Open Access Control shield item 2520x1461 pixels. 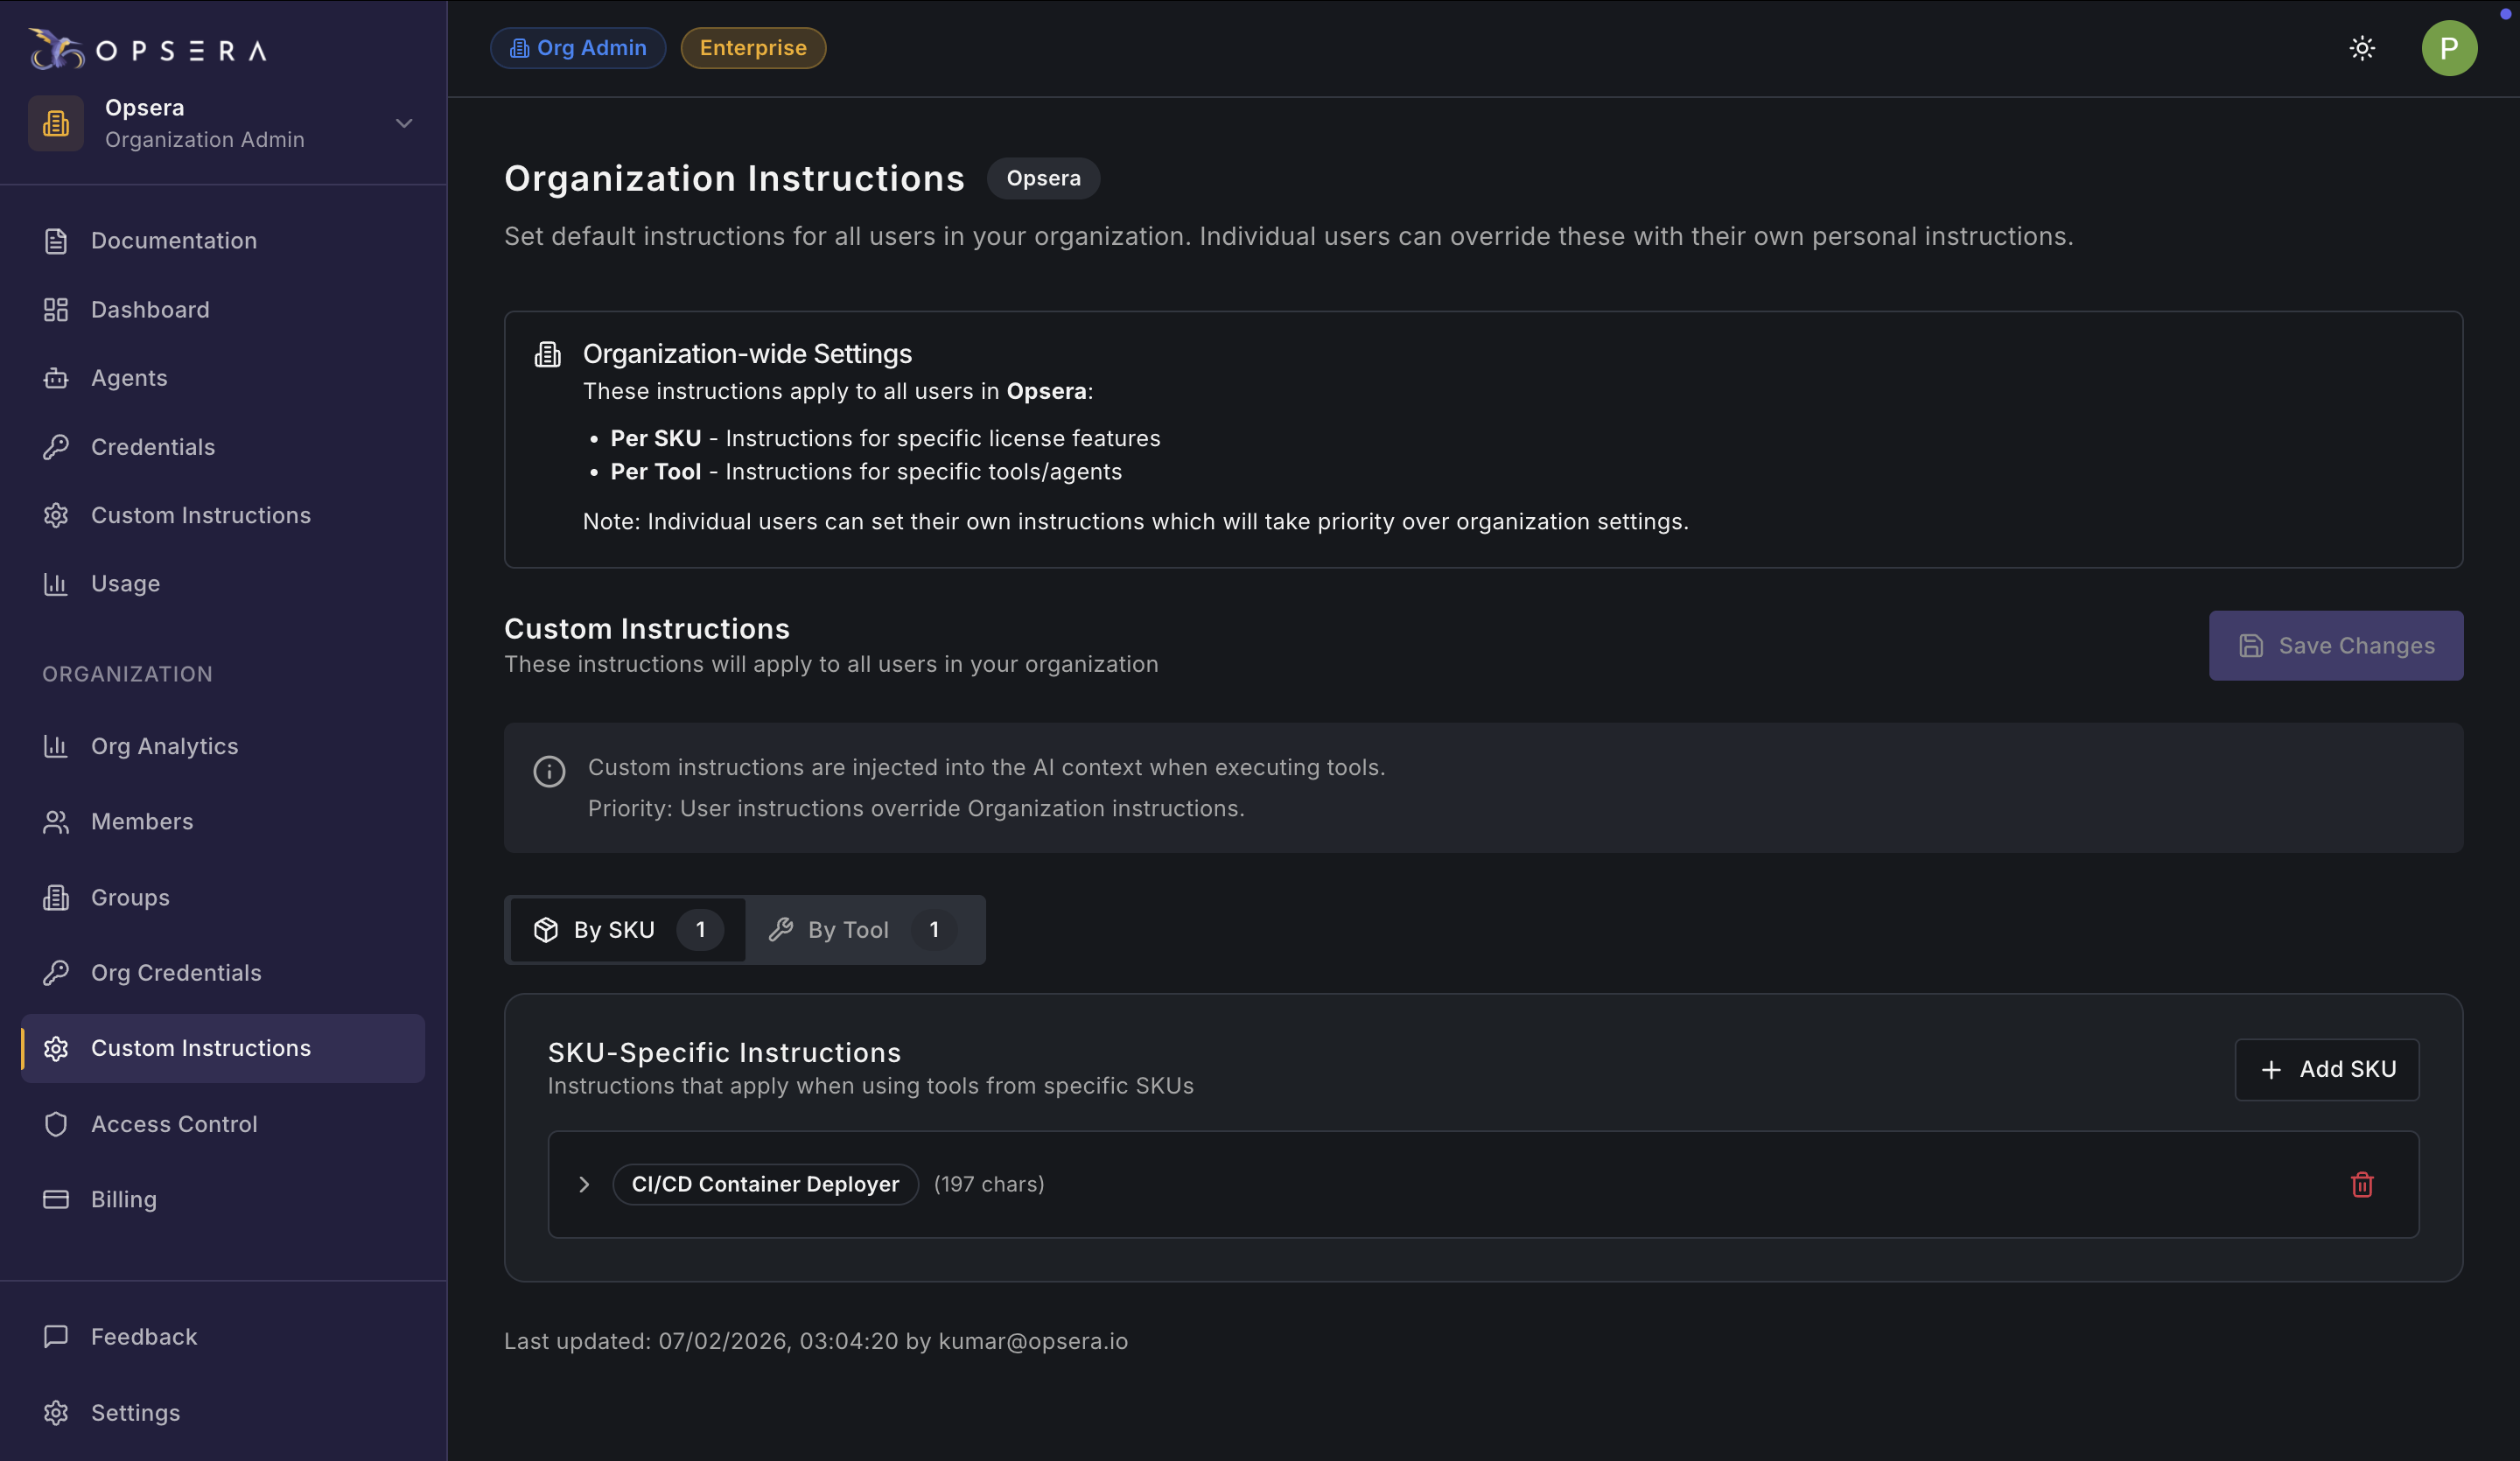174,1124
